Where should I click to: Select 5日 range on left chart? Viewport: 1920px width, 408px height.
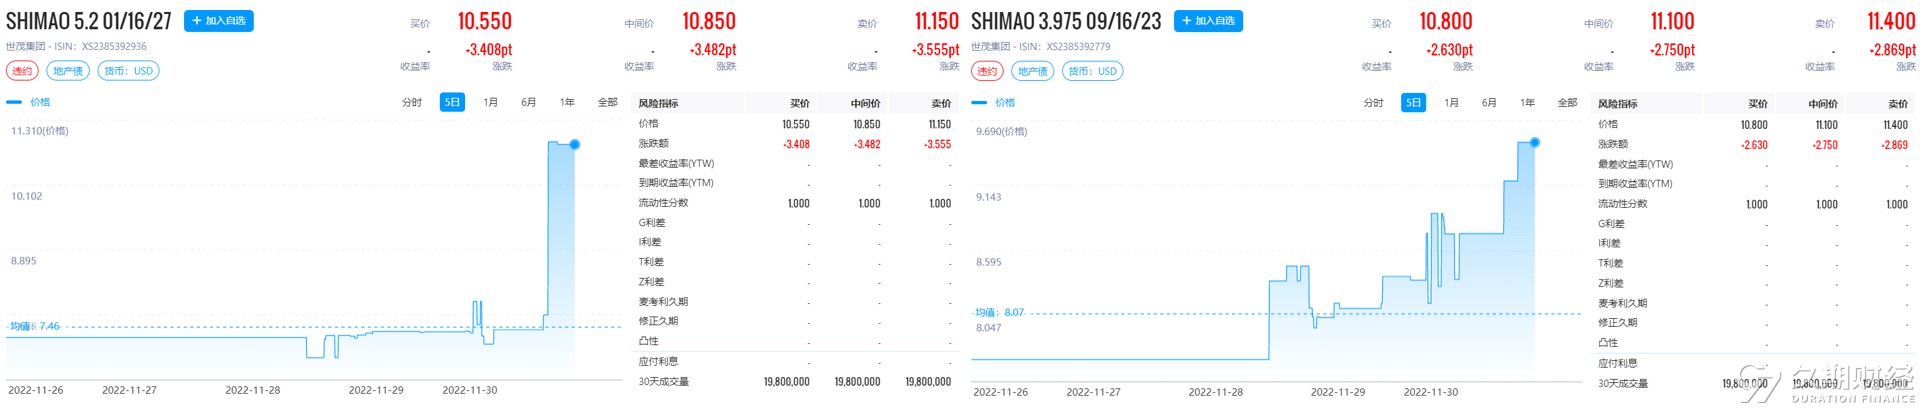tap(452, 102)
